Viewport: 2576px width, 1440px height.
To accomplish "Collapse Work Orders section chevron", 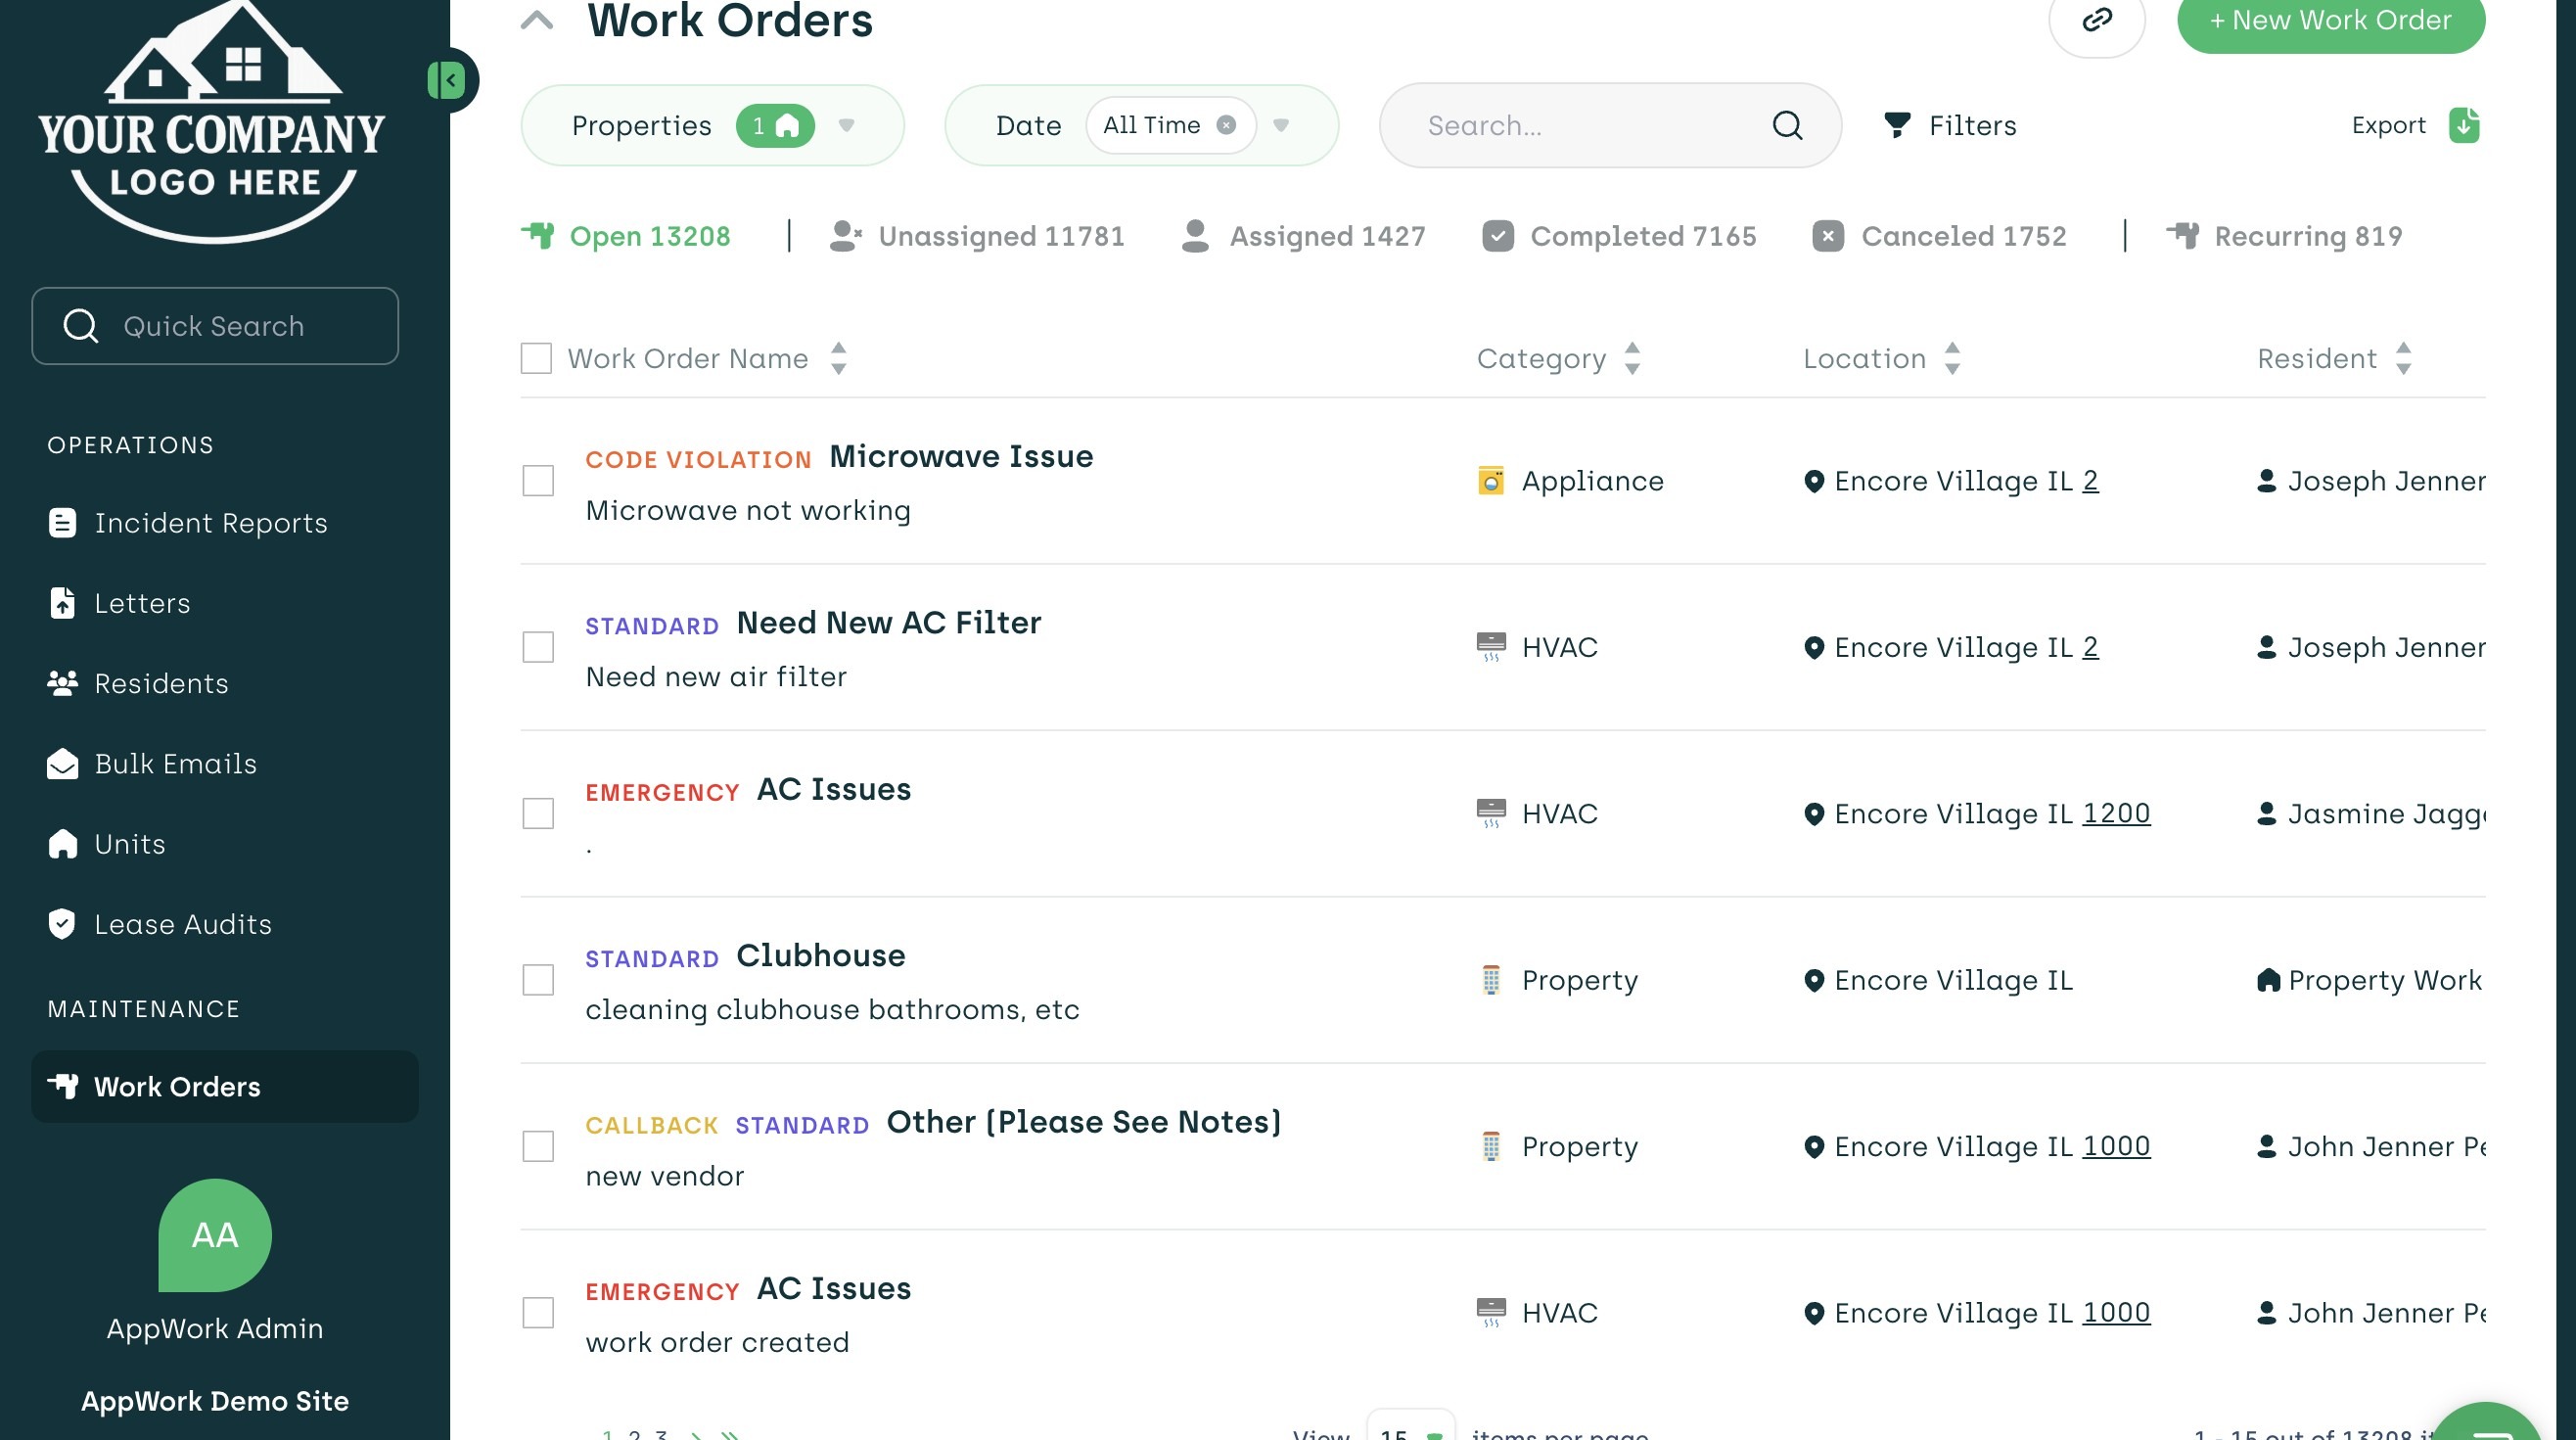I will pos(537,20).
